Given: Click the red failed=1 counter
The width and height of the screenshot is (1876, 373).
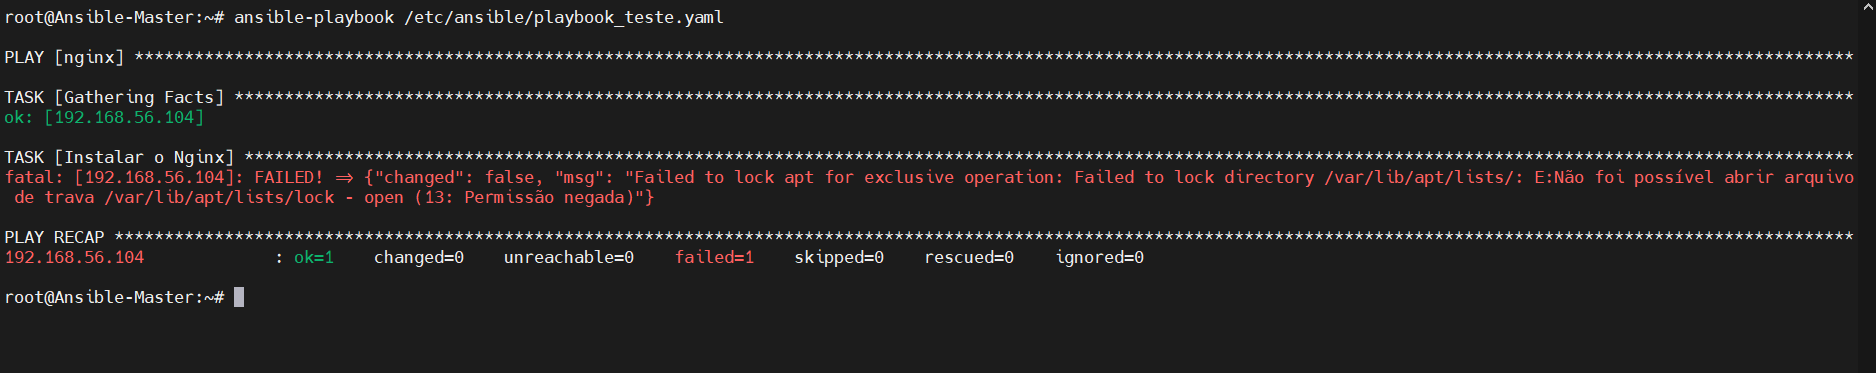Looking at the screenshot, I should click(714, 257).
